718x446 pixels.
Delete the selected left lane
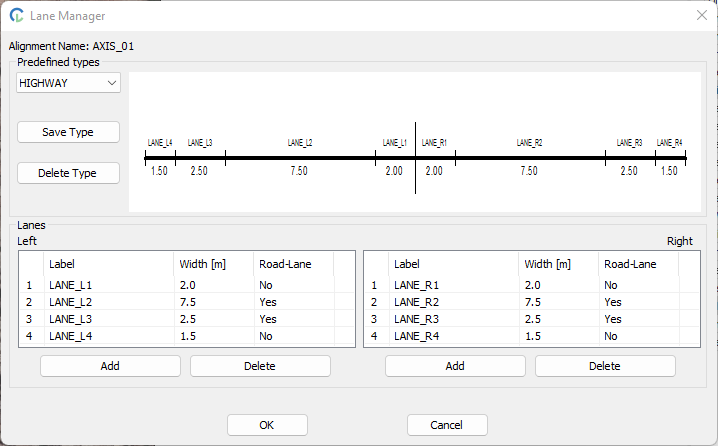click(260, 366)
